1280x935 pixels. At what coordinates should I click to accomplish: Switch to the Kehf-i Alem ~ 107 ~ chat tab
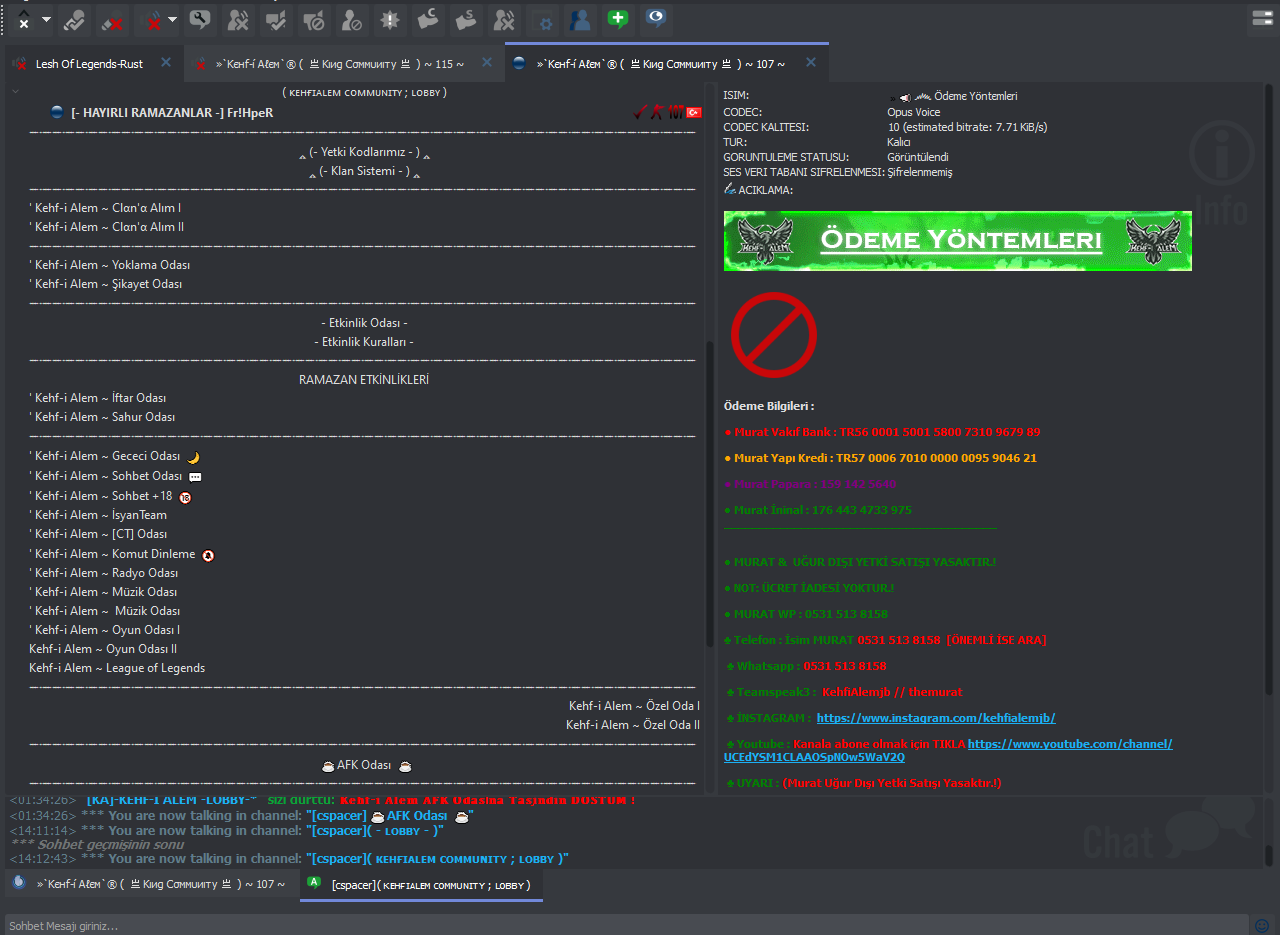[150, 884]
